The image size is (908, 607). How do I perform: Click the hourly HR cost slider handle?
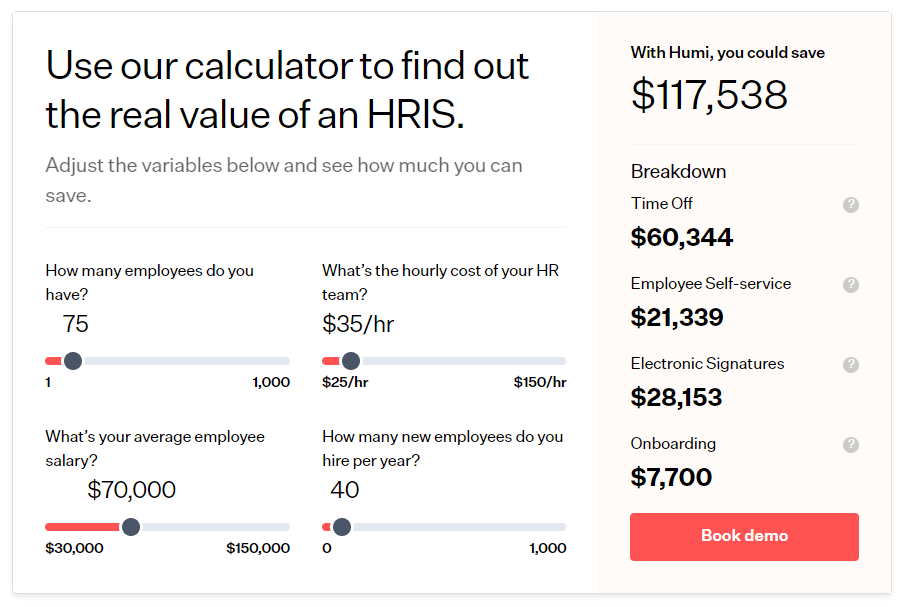coord(351,360)
